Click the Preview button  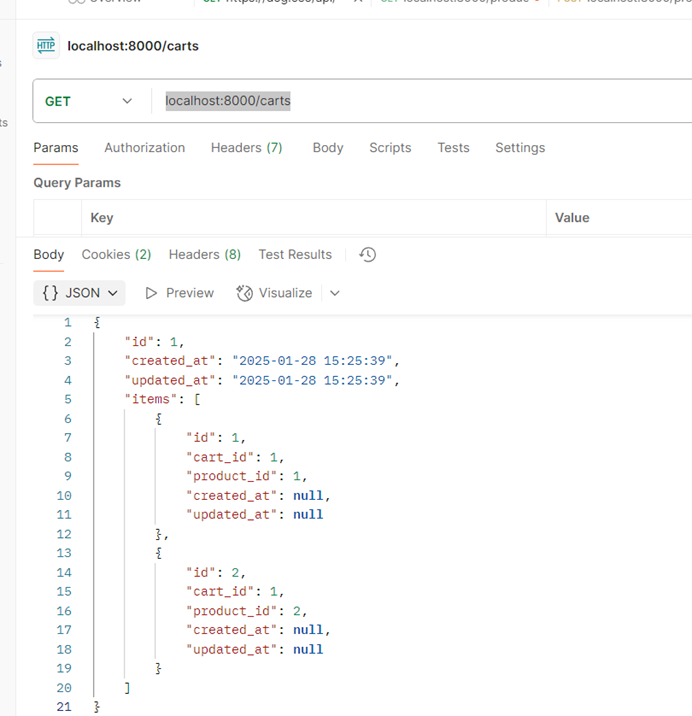(x=180, y=293)
